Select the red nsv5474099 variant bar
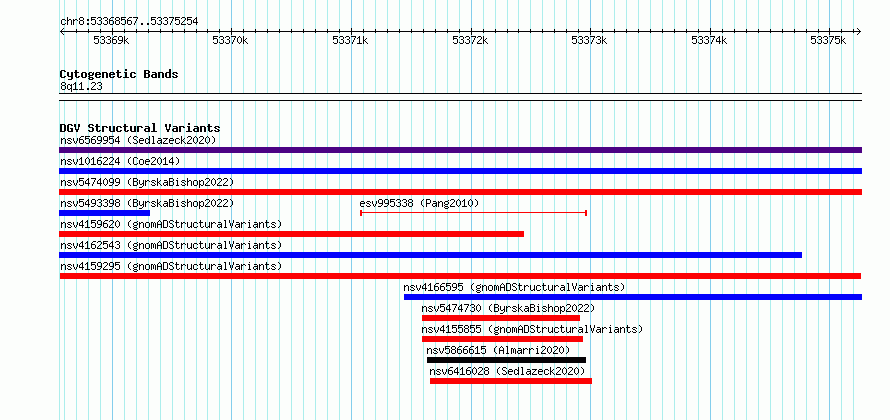This screenshot has width=890, height=420. [x=460, y=192]
